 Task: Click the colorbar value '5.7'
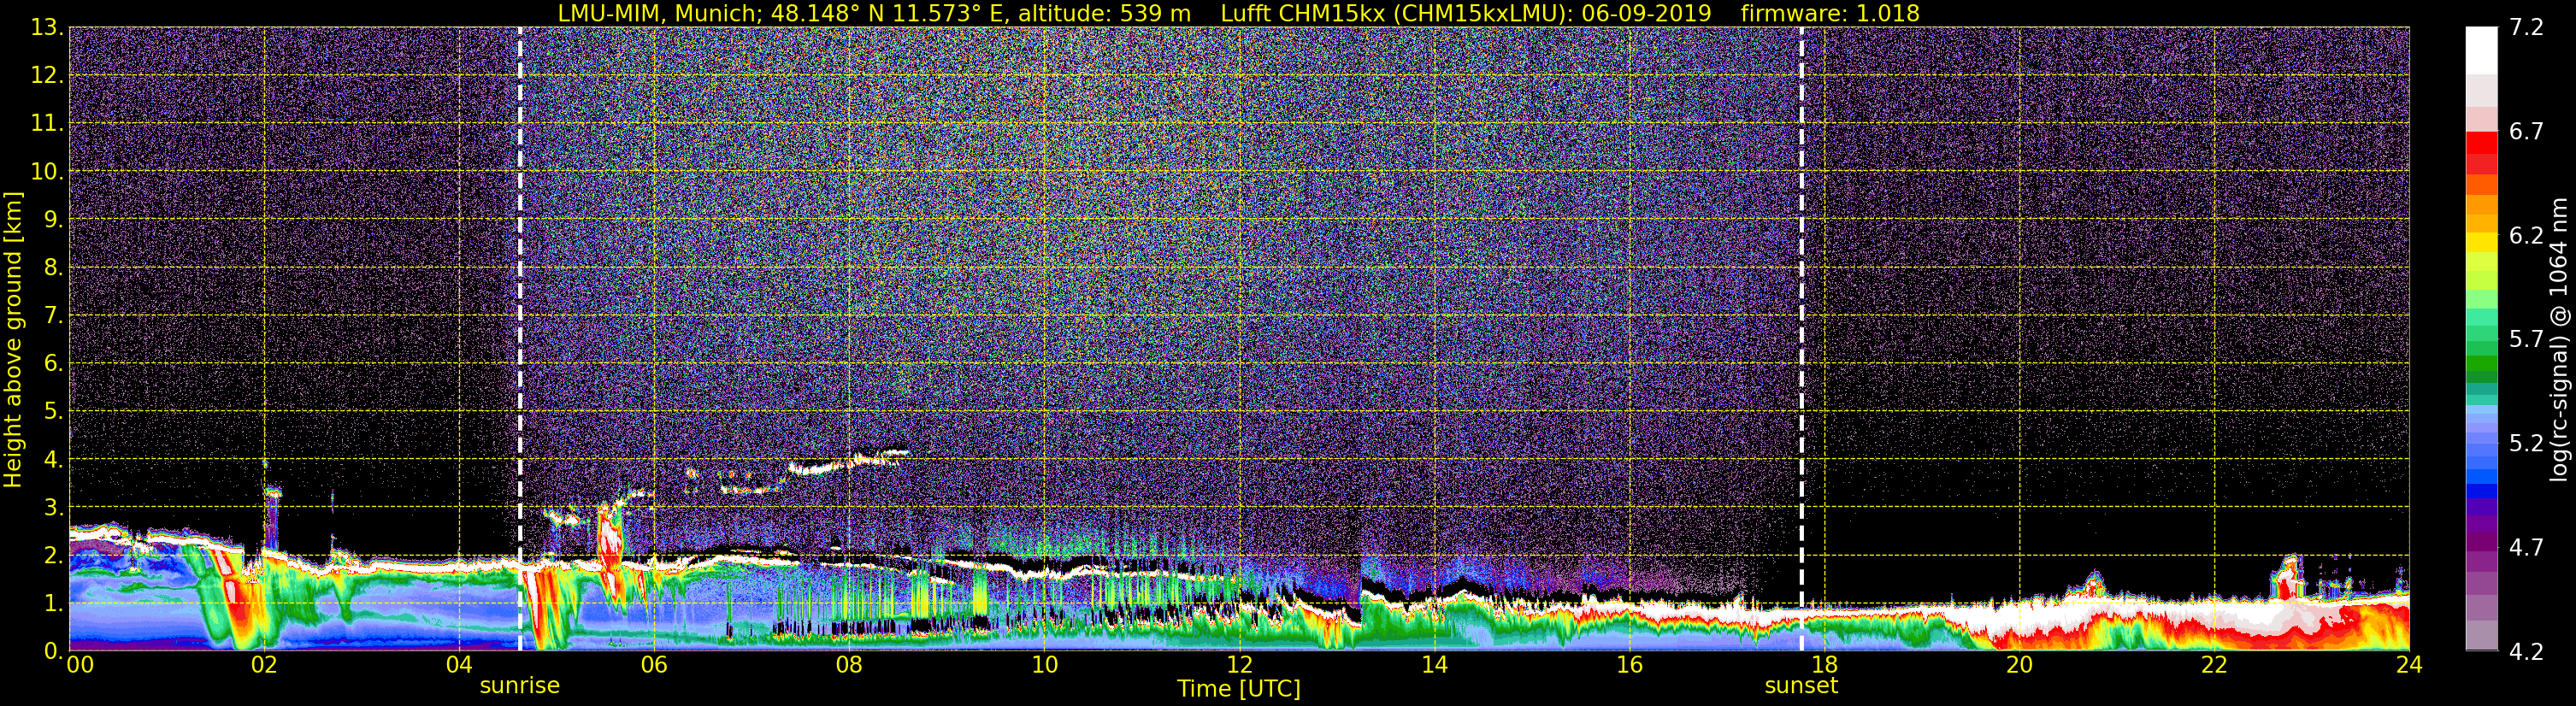2526,339
